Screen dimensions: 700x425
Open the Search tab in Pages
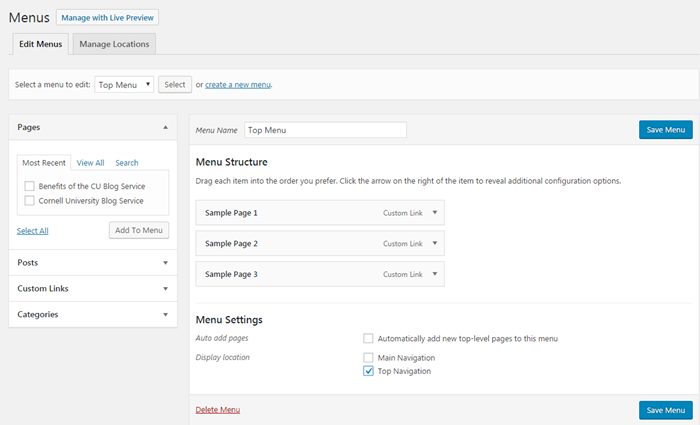coord(127,163)
